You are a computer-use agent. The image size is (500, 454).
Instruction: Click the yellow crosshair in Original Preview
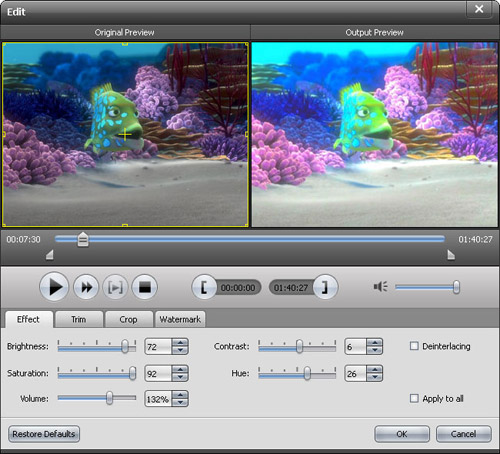tap(125, 134)
